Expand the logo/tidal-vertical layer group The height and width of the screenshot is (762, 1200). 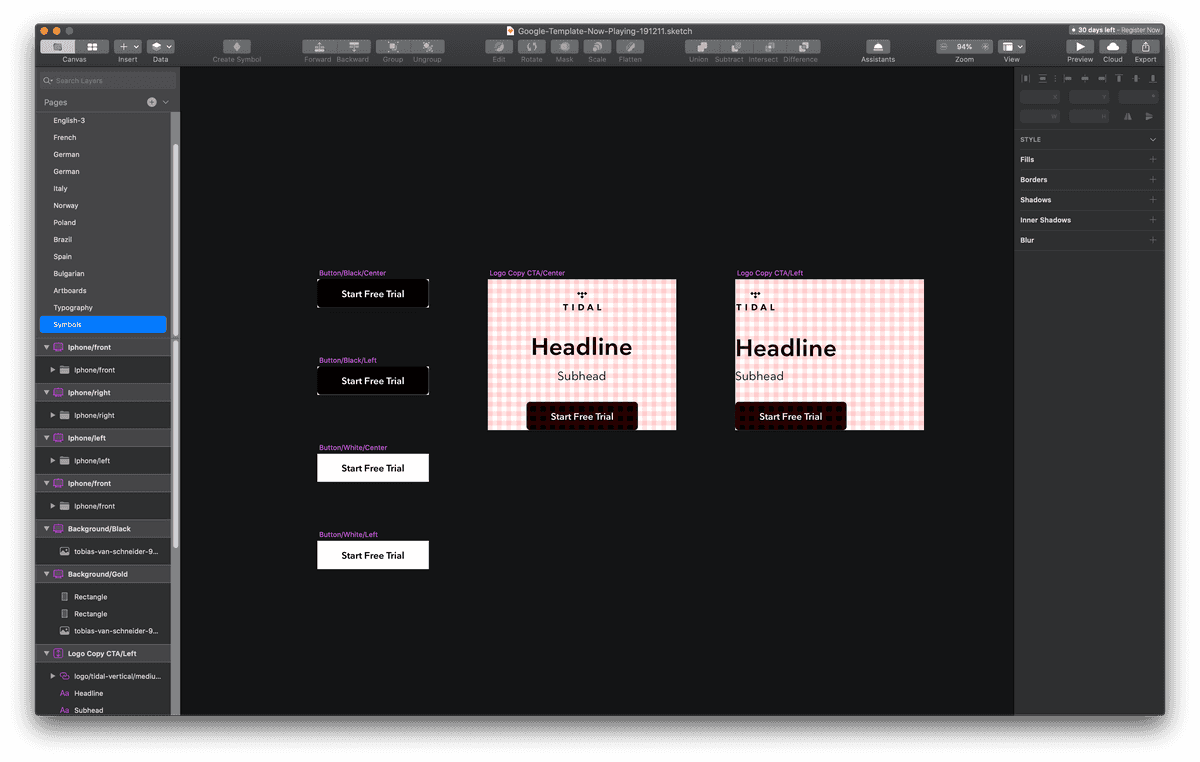pyautogui.click(x=53, y=676)
